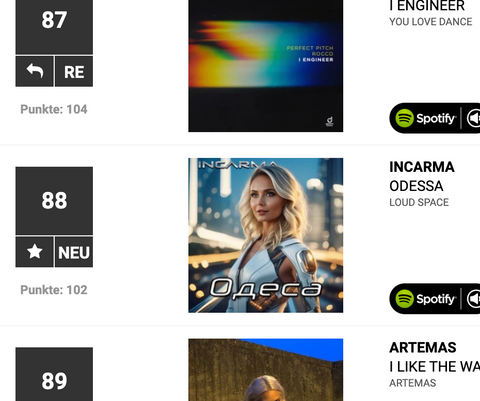This screenshot has width=480, height=401.
Task: Click Punkte: 102 score text
Action: (x=54, y=290)
